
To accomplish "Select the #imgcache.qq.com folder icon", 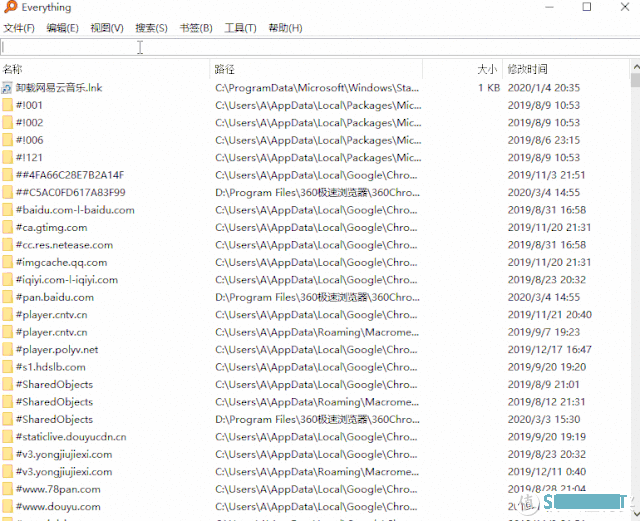I will [x=7, y=262].
